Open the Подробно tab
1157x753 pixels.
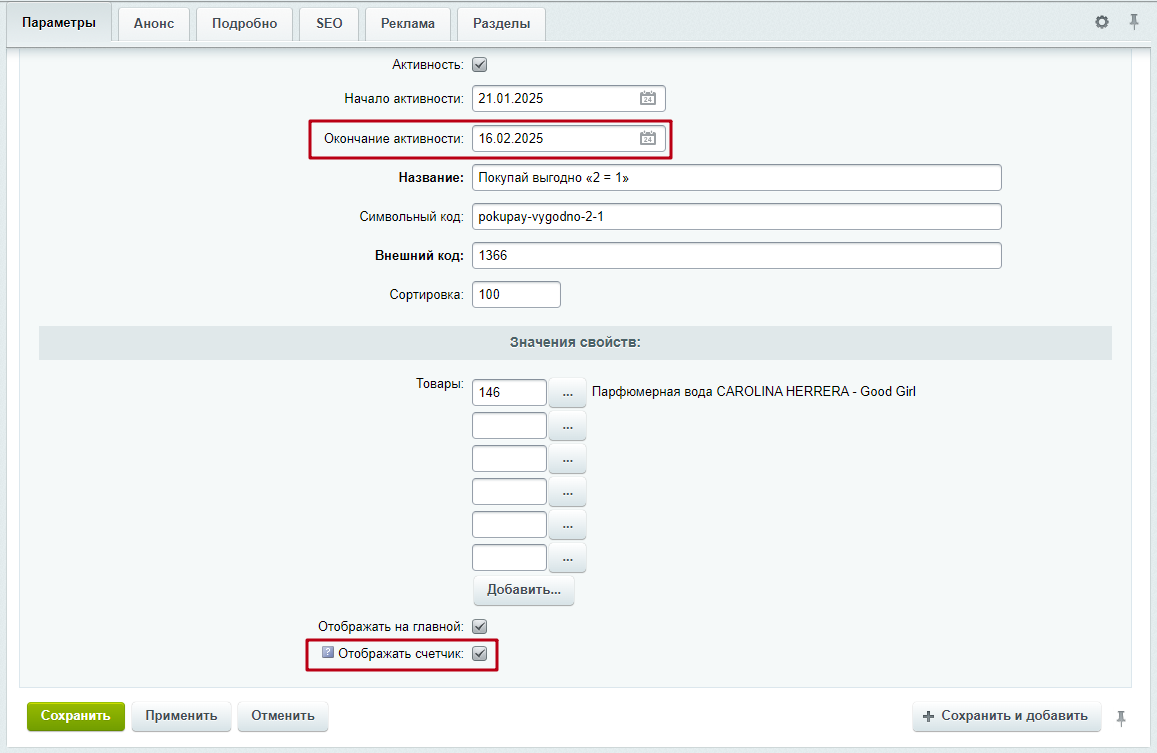coord(244,24)
